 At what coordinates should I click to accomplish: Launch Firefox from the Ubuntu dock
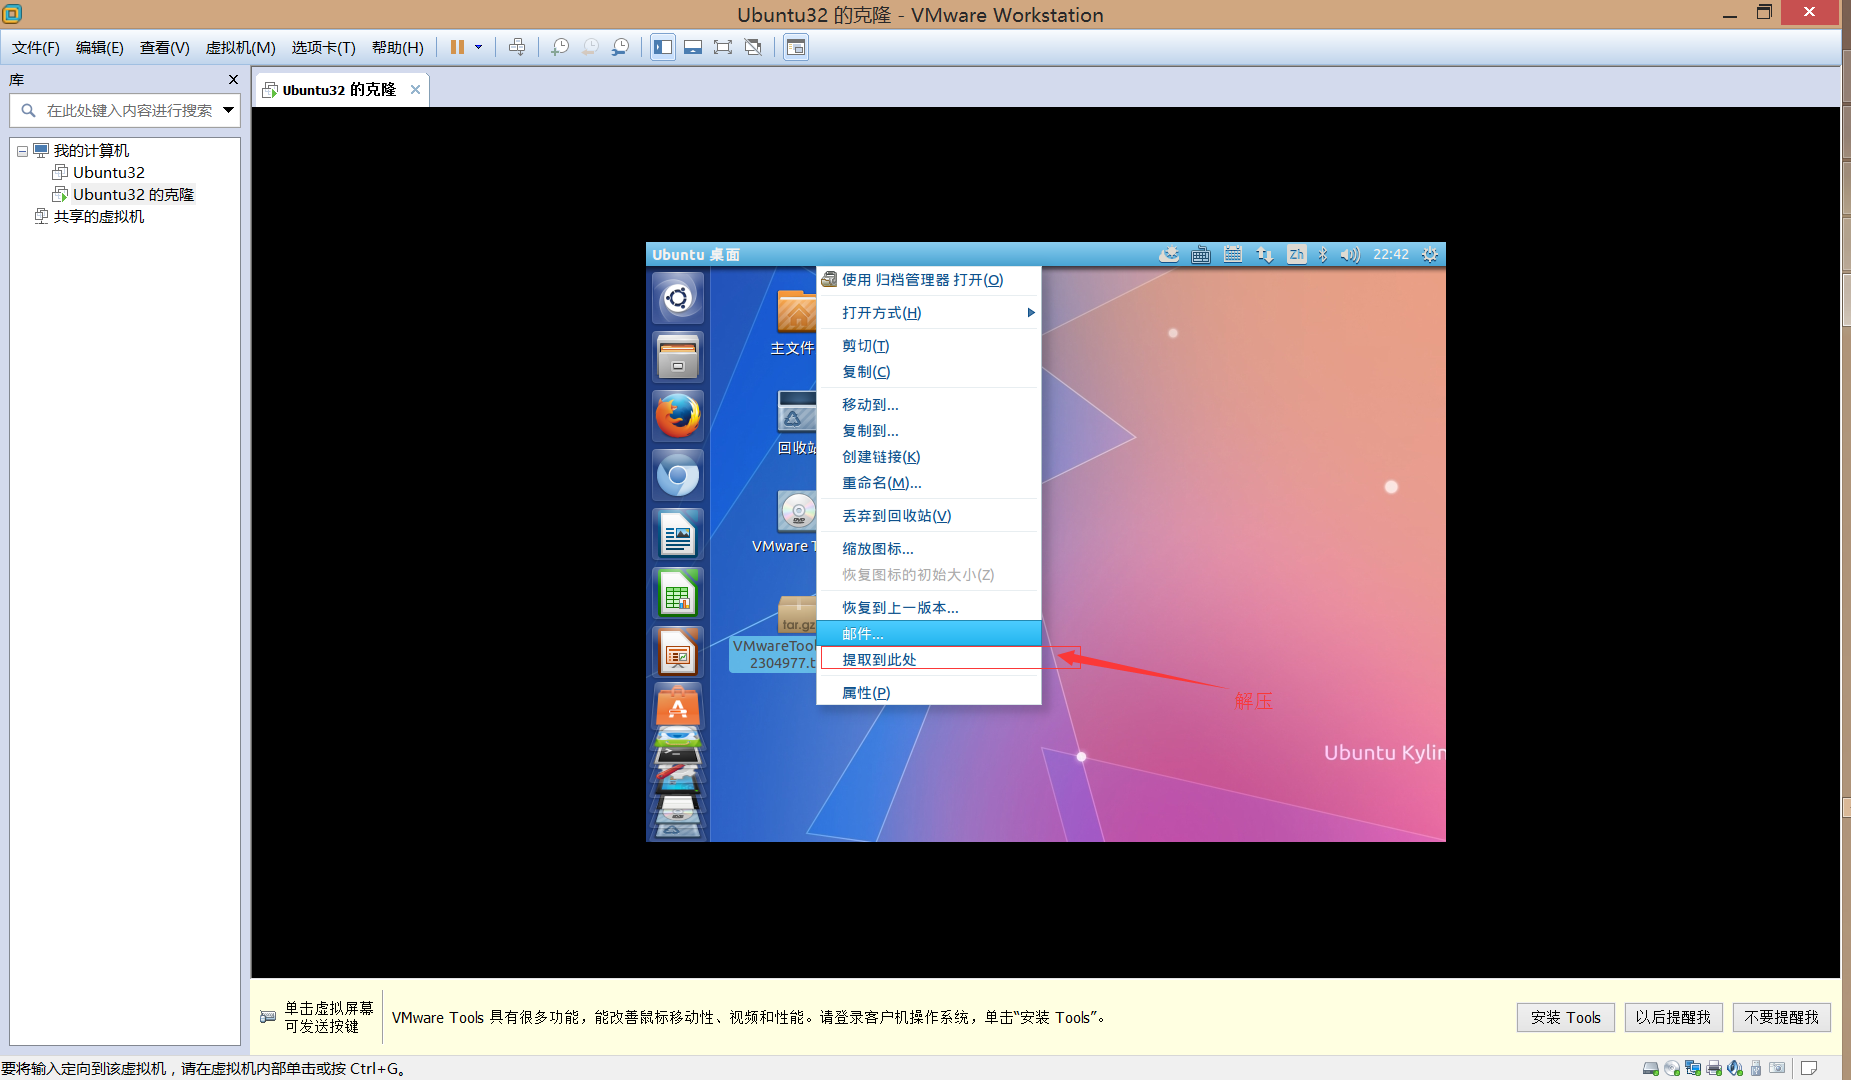pos(678,416)
